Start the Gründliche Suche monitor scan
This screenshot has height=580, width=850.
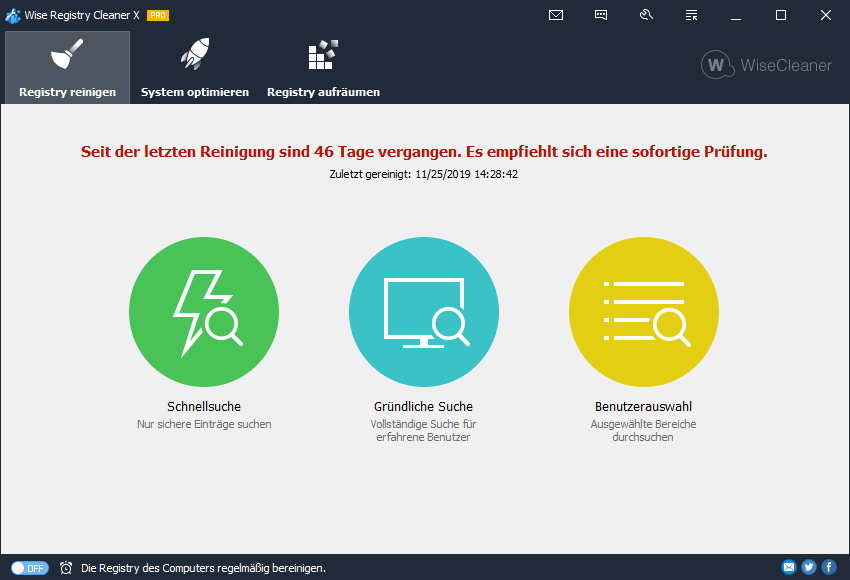pyautogui.click(x=424, y=312)
